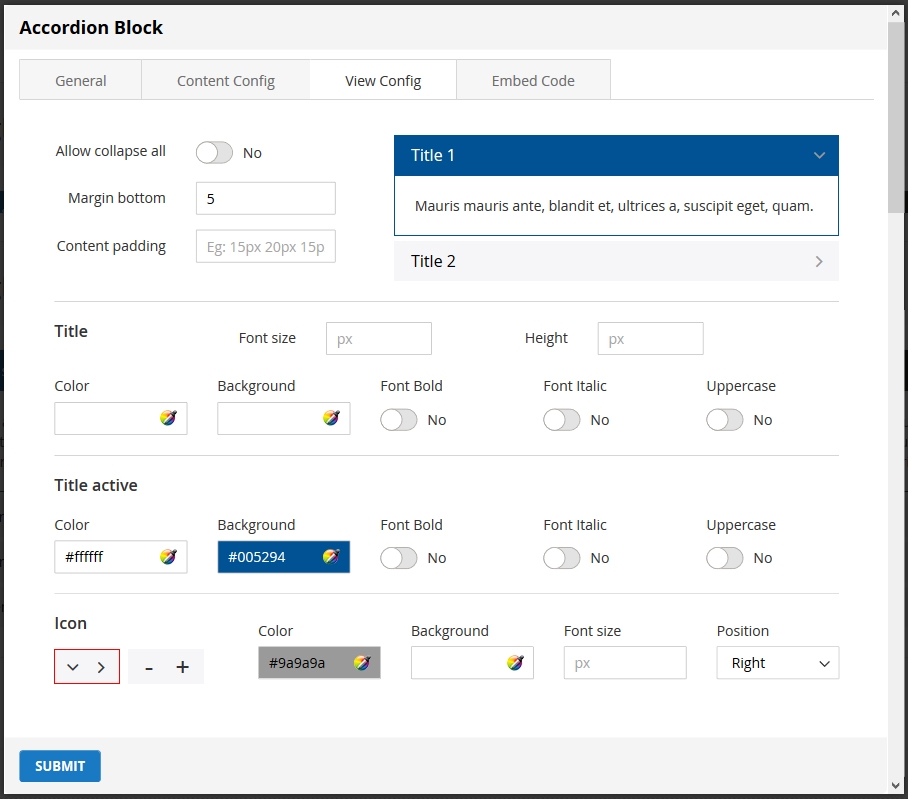Open color picker for Title Color
Screen dimensions: 908x799
pyautogui.click(x=168, y=418)
